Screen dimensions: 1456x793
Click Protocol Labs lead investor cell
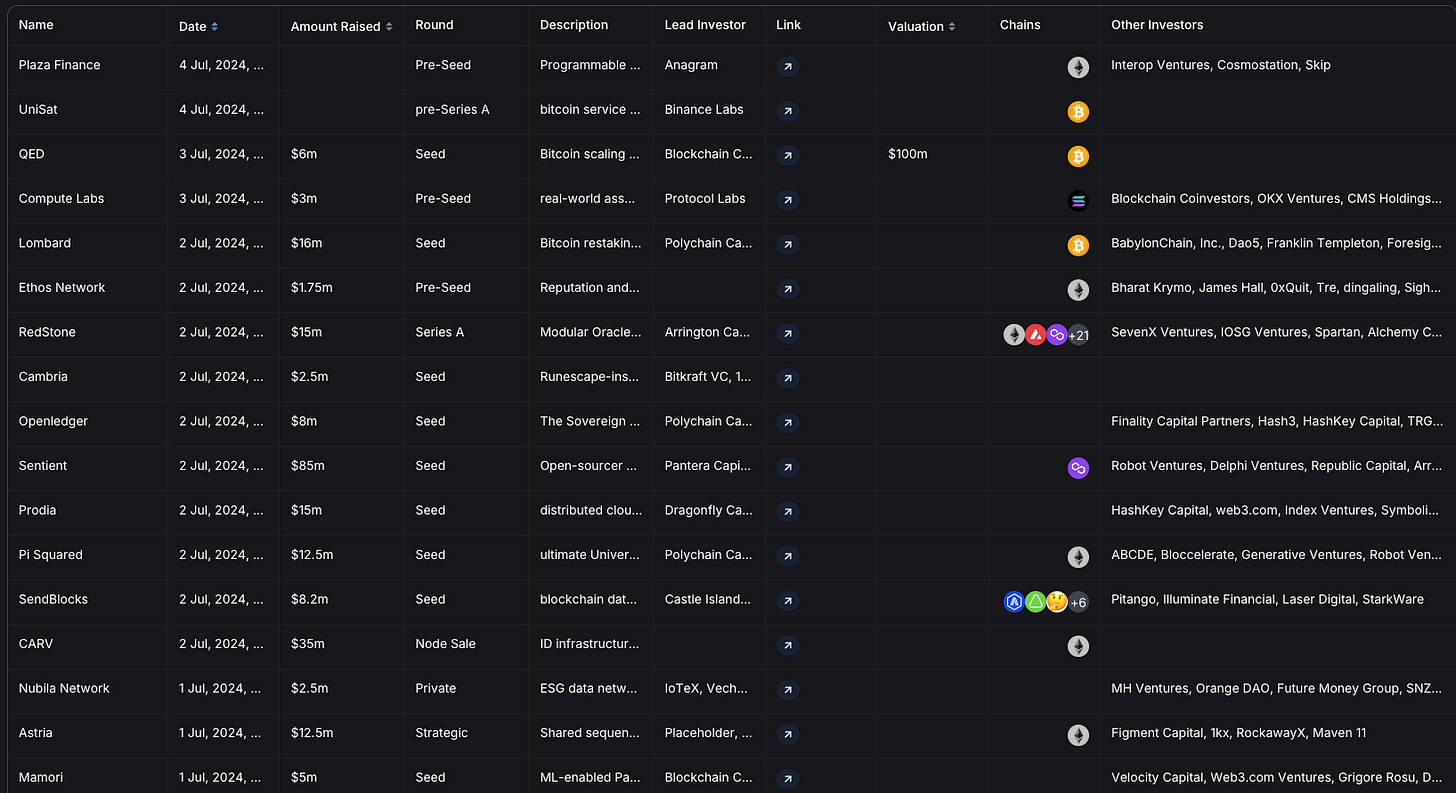[705, 199]
